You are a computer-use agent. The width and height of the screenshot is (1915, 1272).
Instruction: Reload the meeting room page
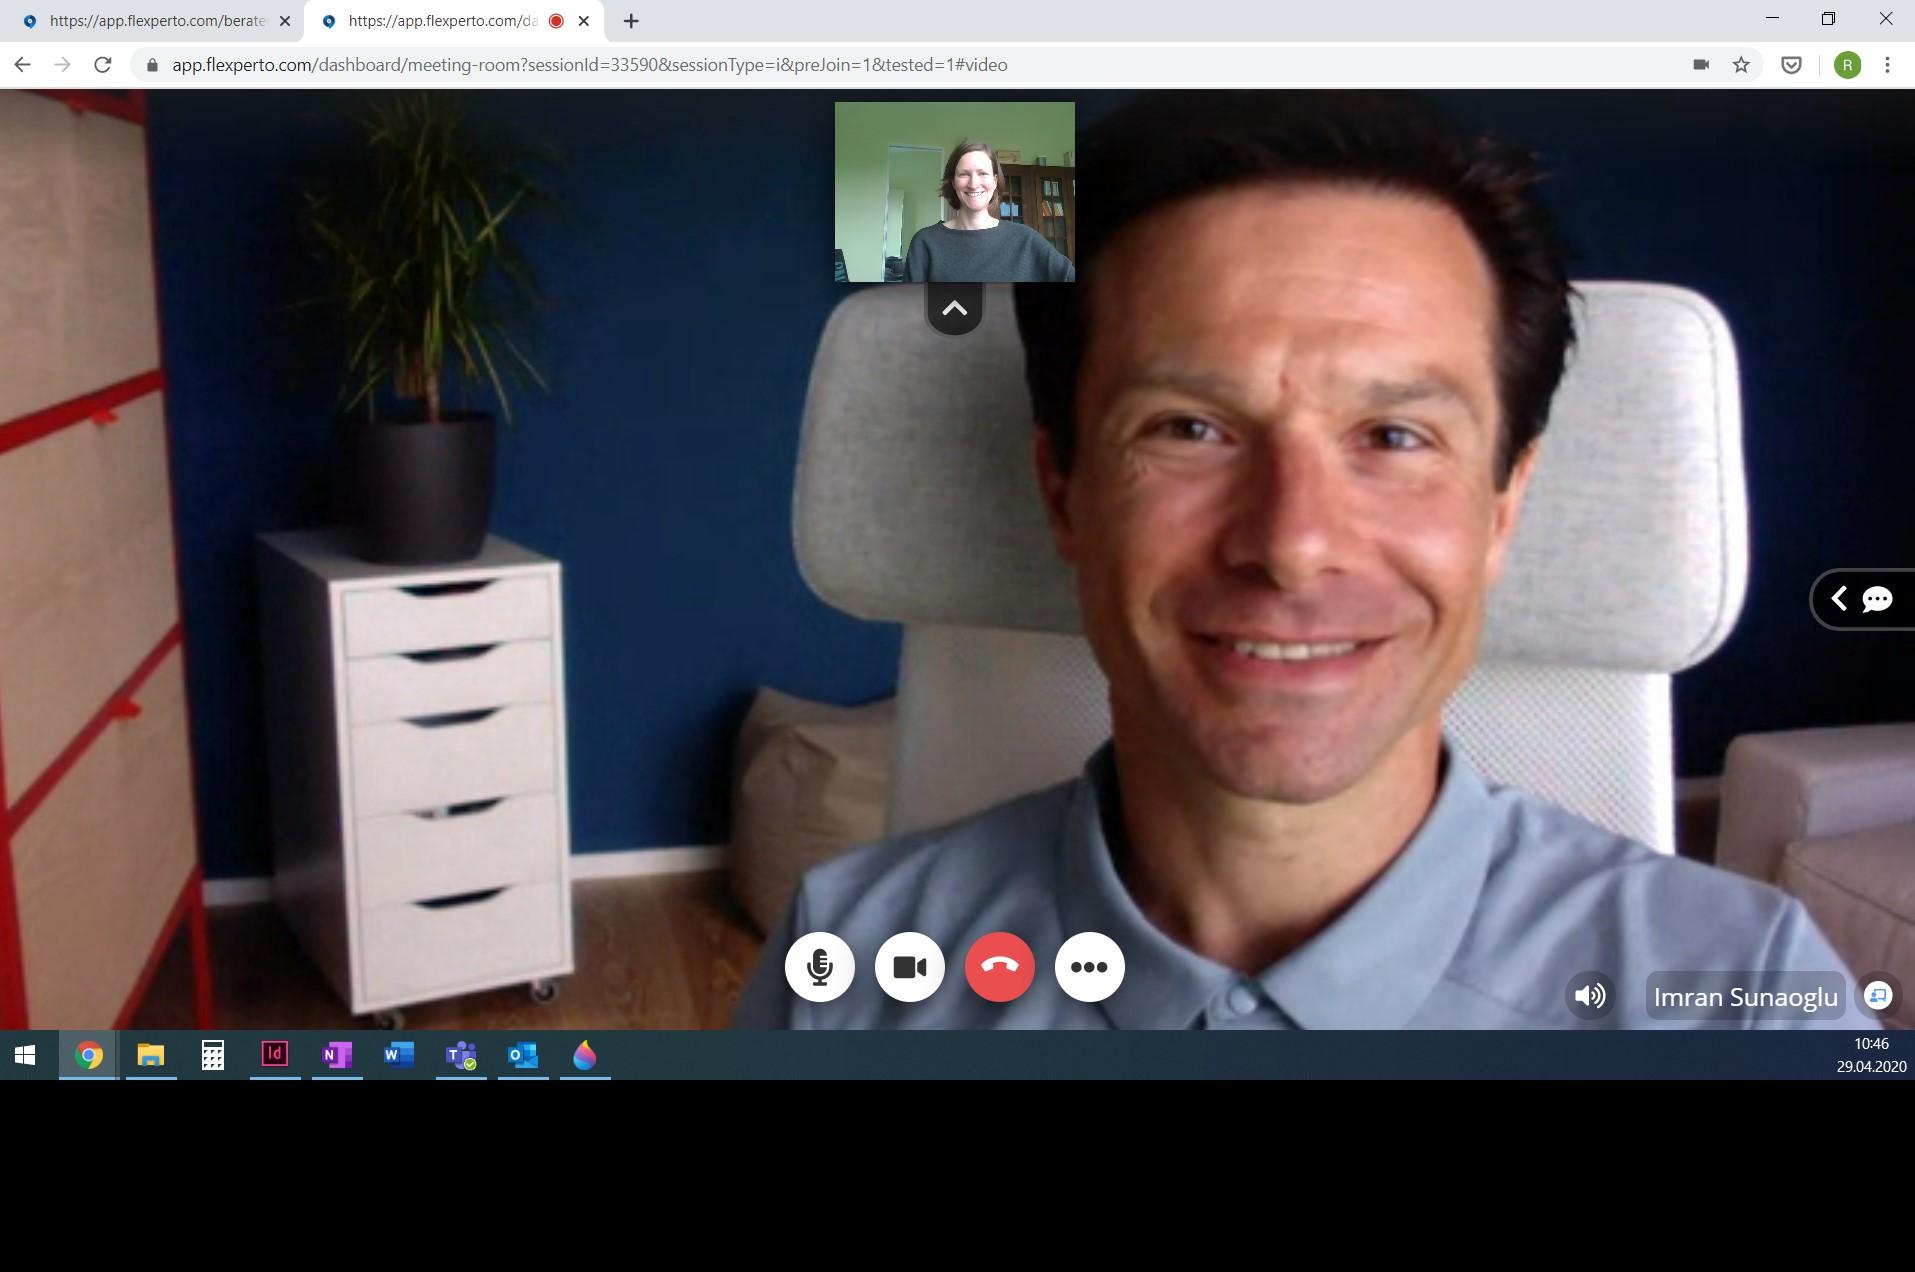tap(102, 65)
